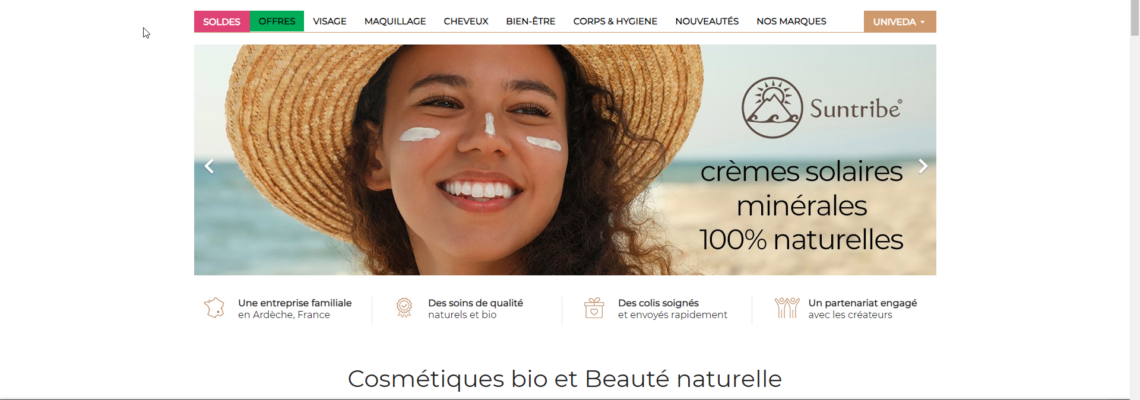Select MAQUILLAGE in the navigation bar
The height and width of the screenshot is (400, 1140).
coord(395,22)
